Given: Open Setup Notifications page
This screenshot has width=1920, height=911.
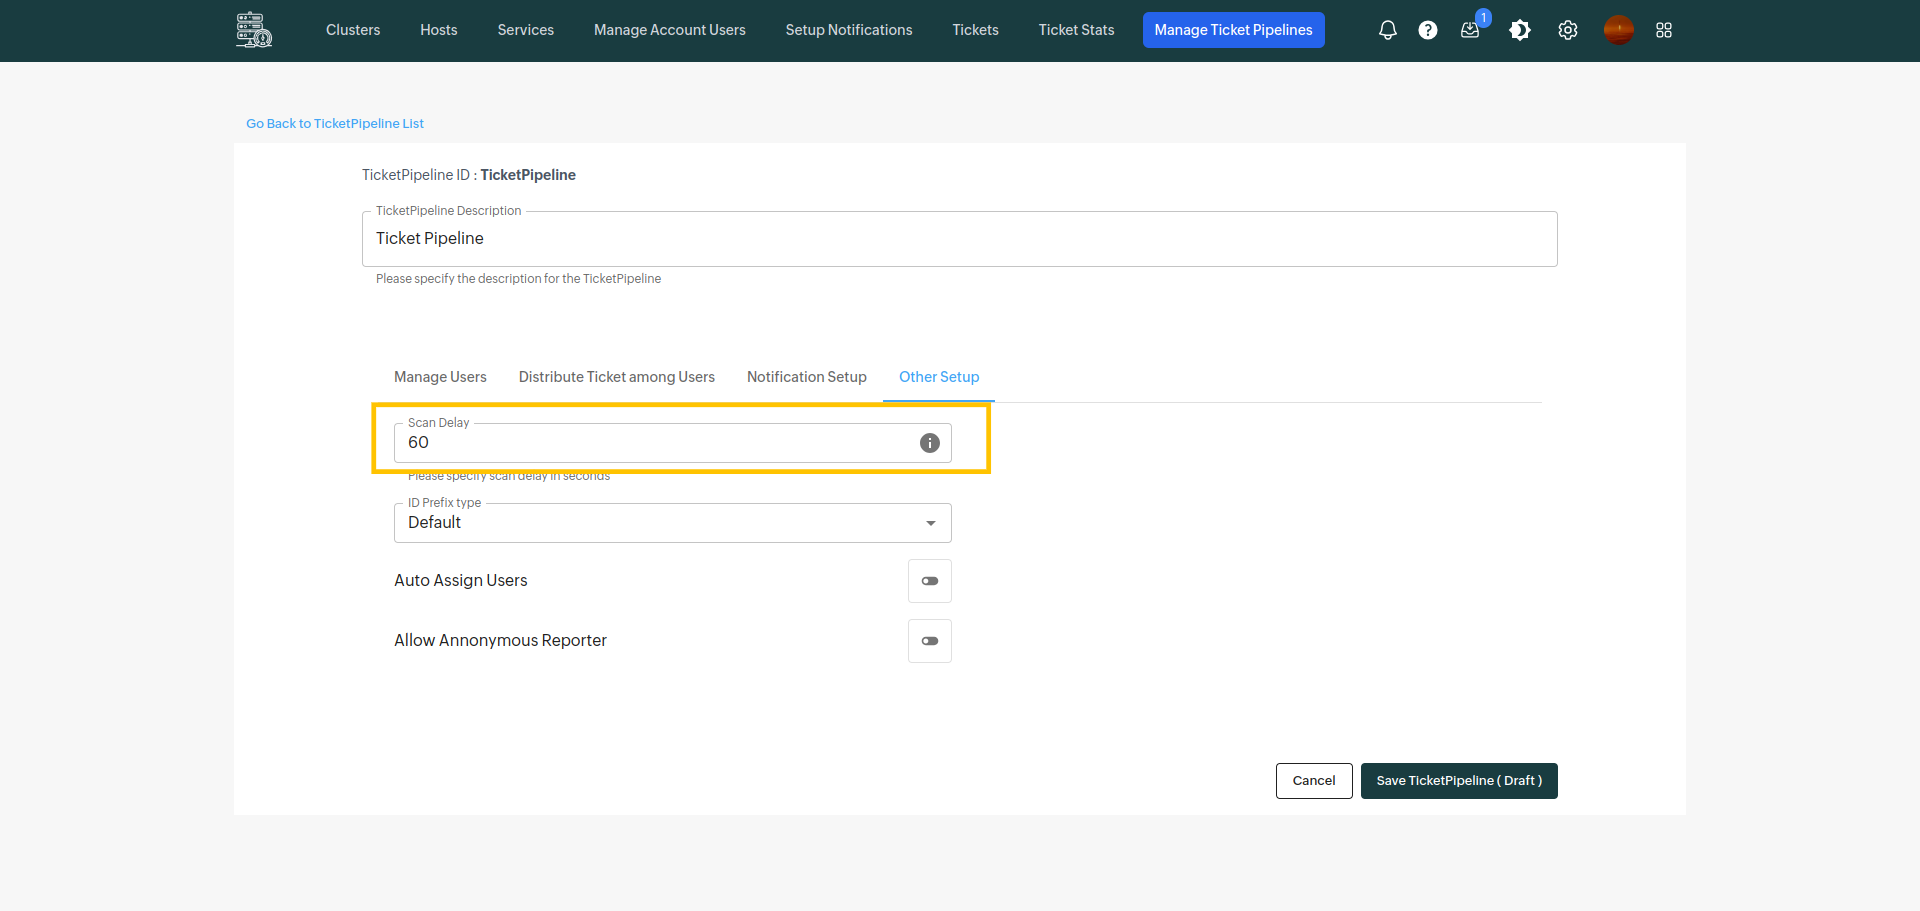Looking at the screenshot, I should (x=849, y=30).
